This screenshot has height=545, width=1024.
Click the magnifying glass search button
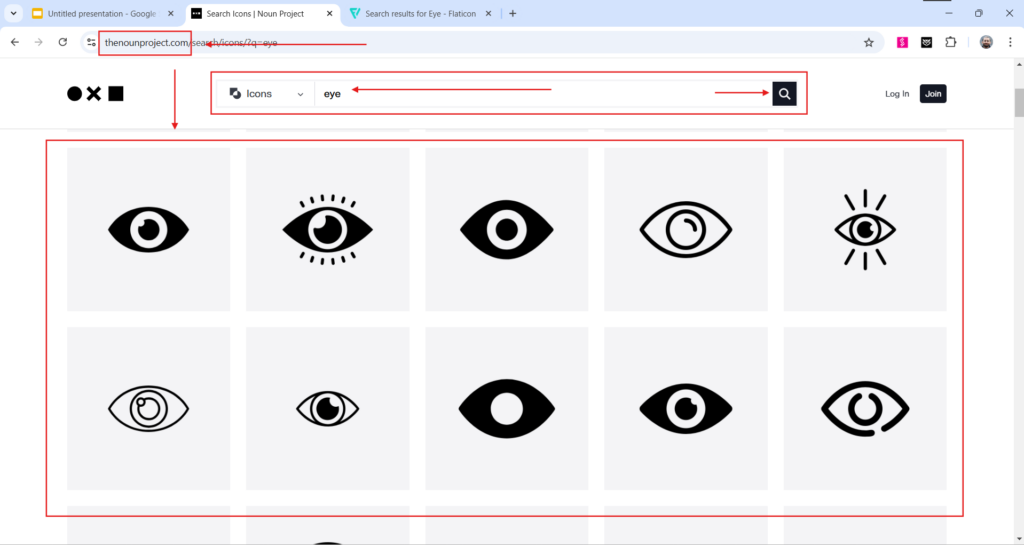(x=784, y=94)
